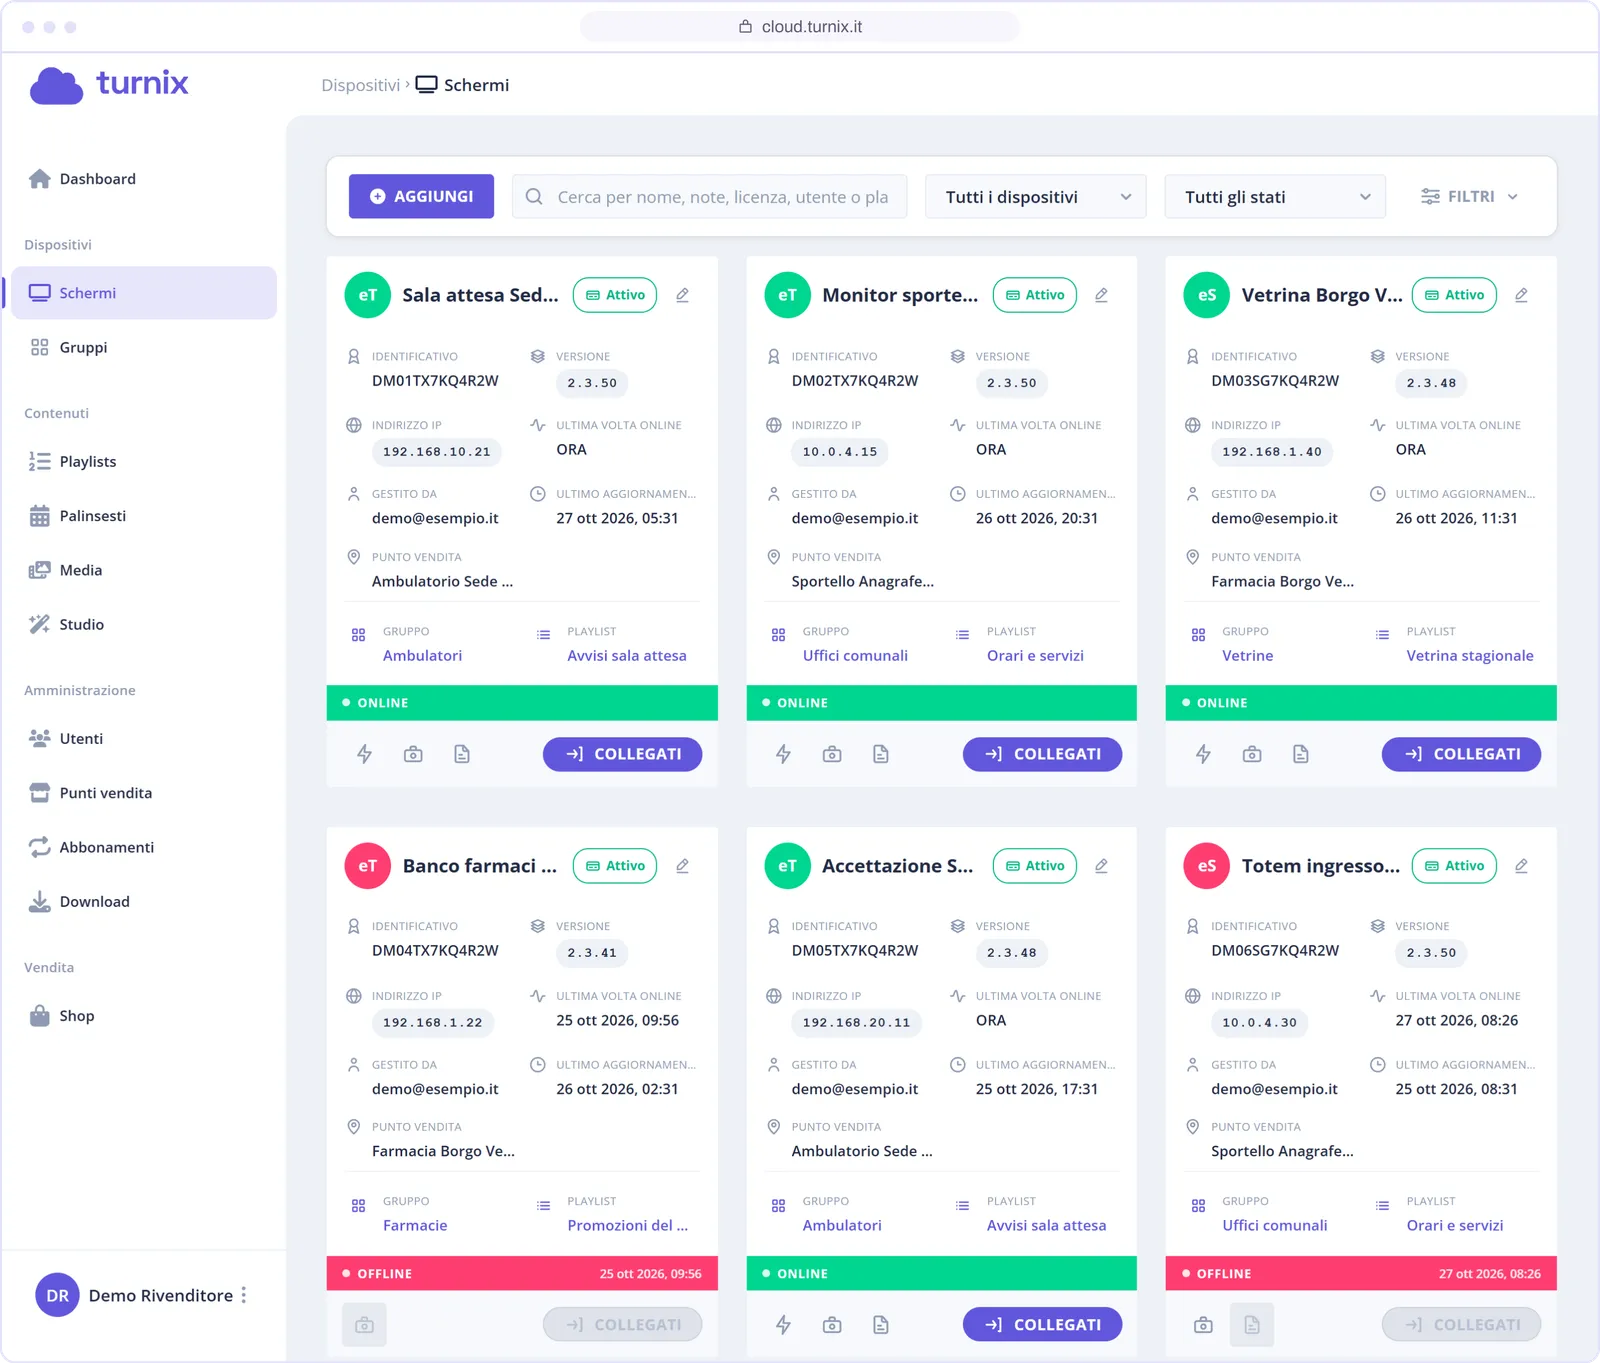Click the AGGIUNGI button
1600x1363 pixels.
421,197
